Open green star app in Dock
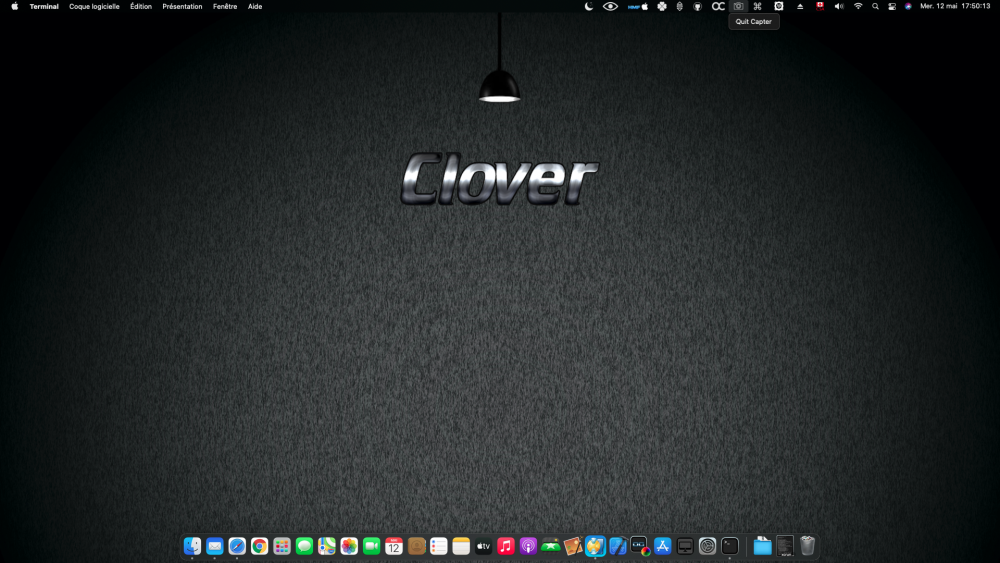 [550, 546]
